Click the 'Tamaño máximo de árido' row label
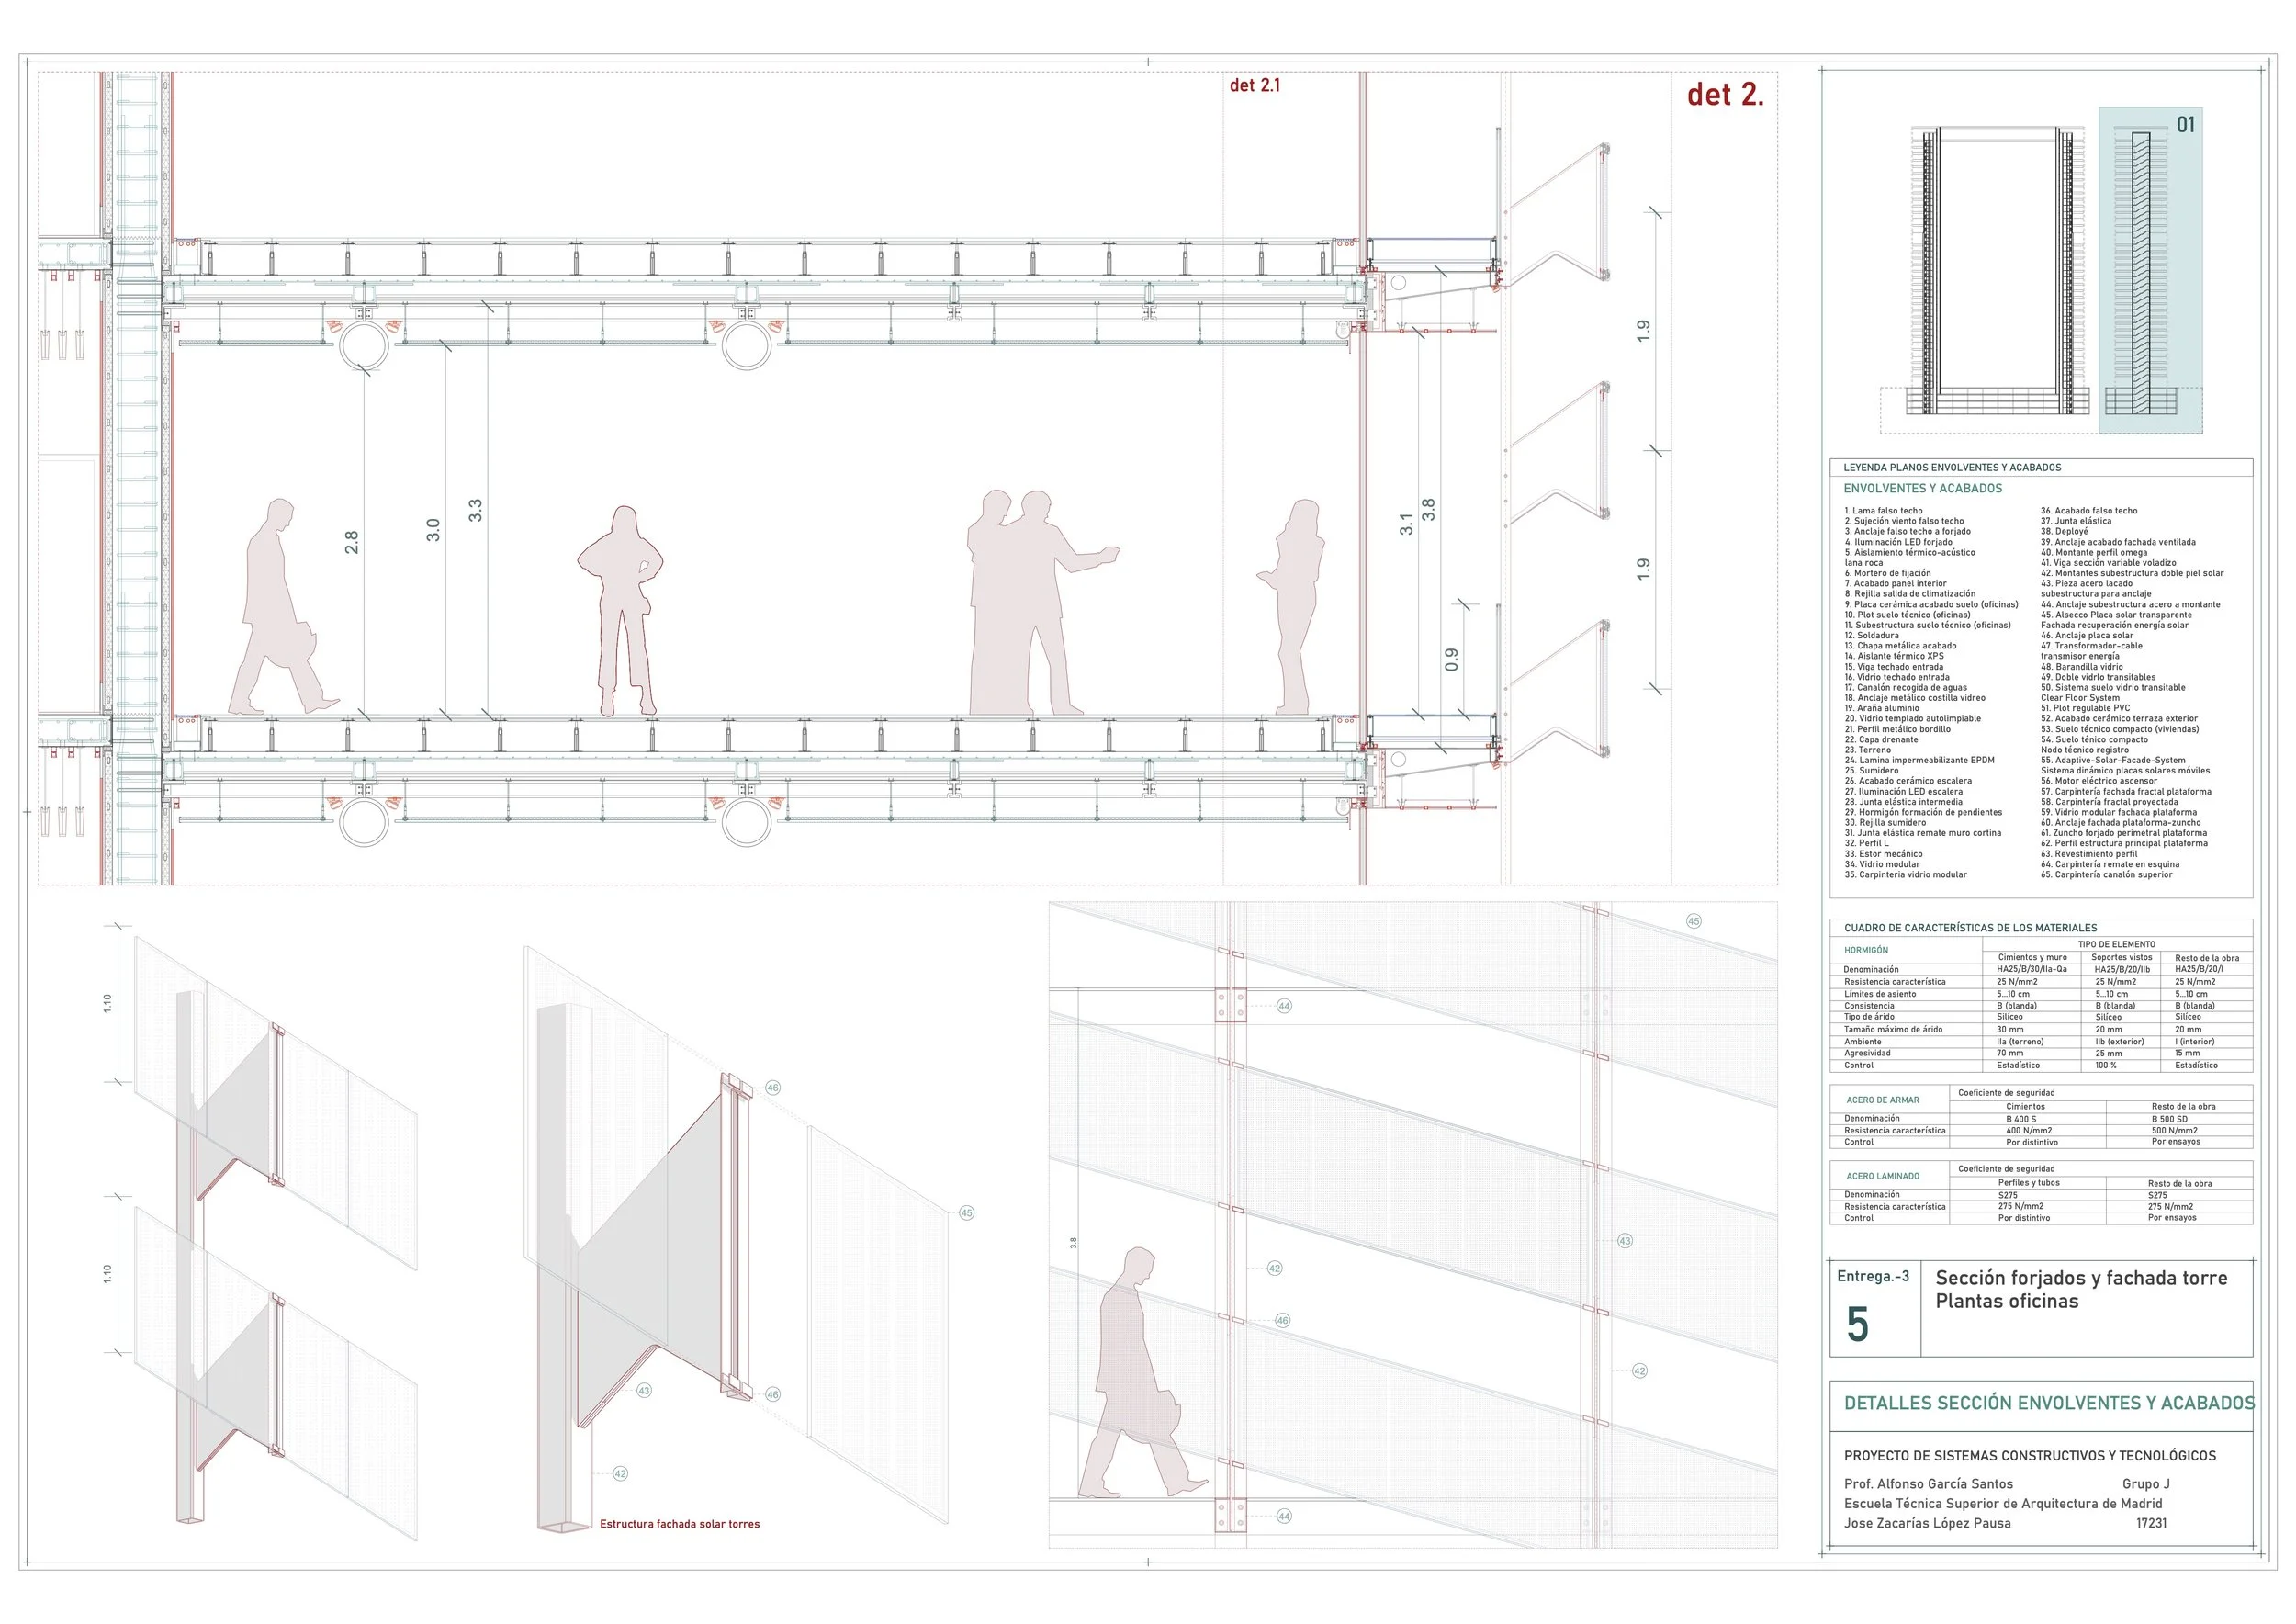The image size is (2296, 1624). pyautogui.click(x=1893, y=1029)
